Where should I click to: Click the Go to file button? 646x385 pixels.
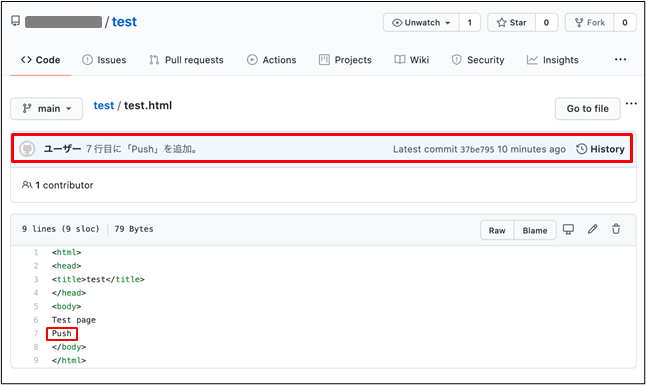click(x=587, y=109)
